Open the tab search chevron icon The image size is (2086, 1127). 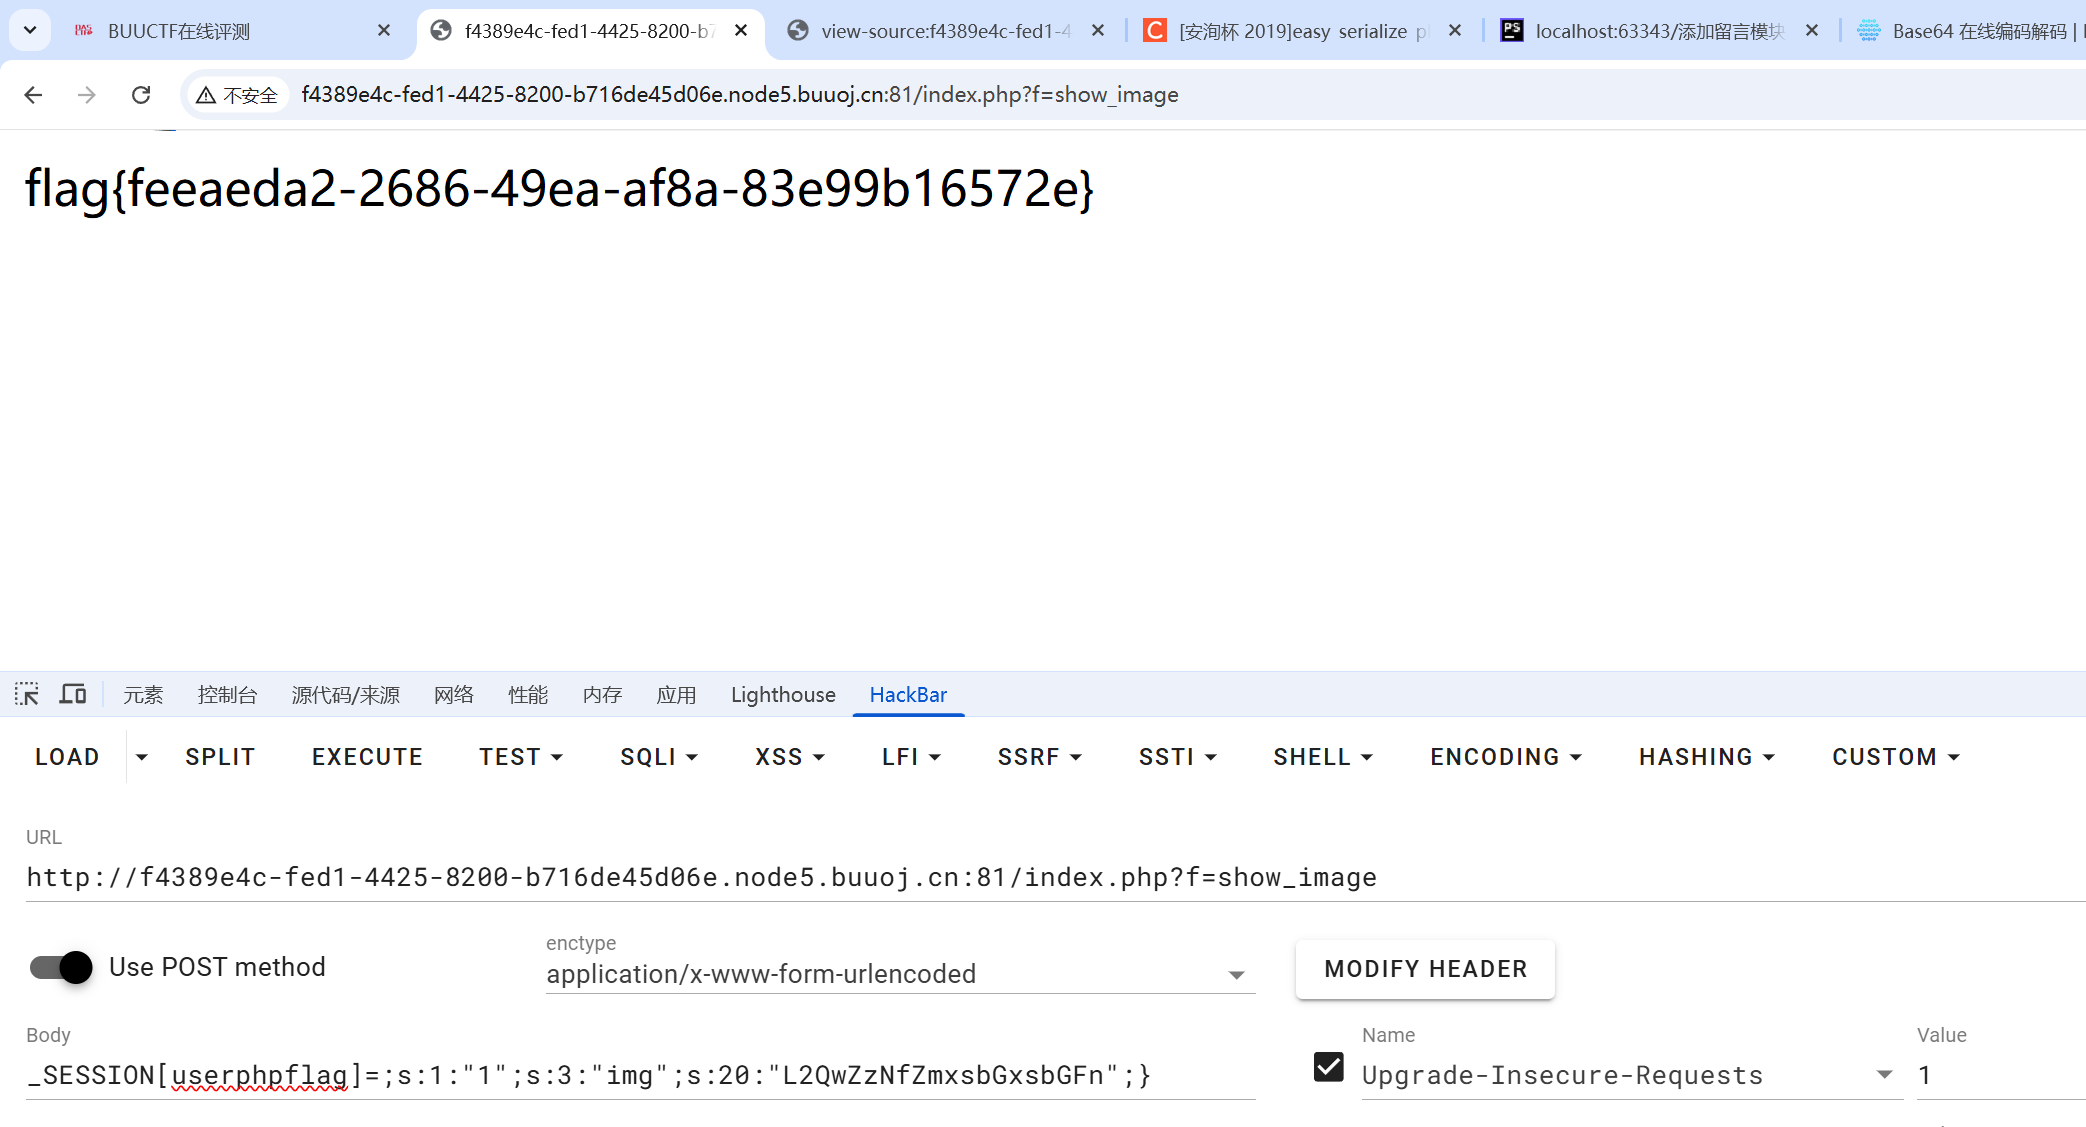pos(30,30)
